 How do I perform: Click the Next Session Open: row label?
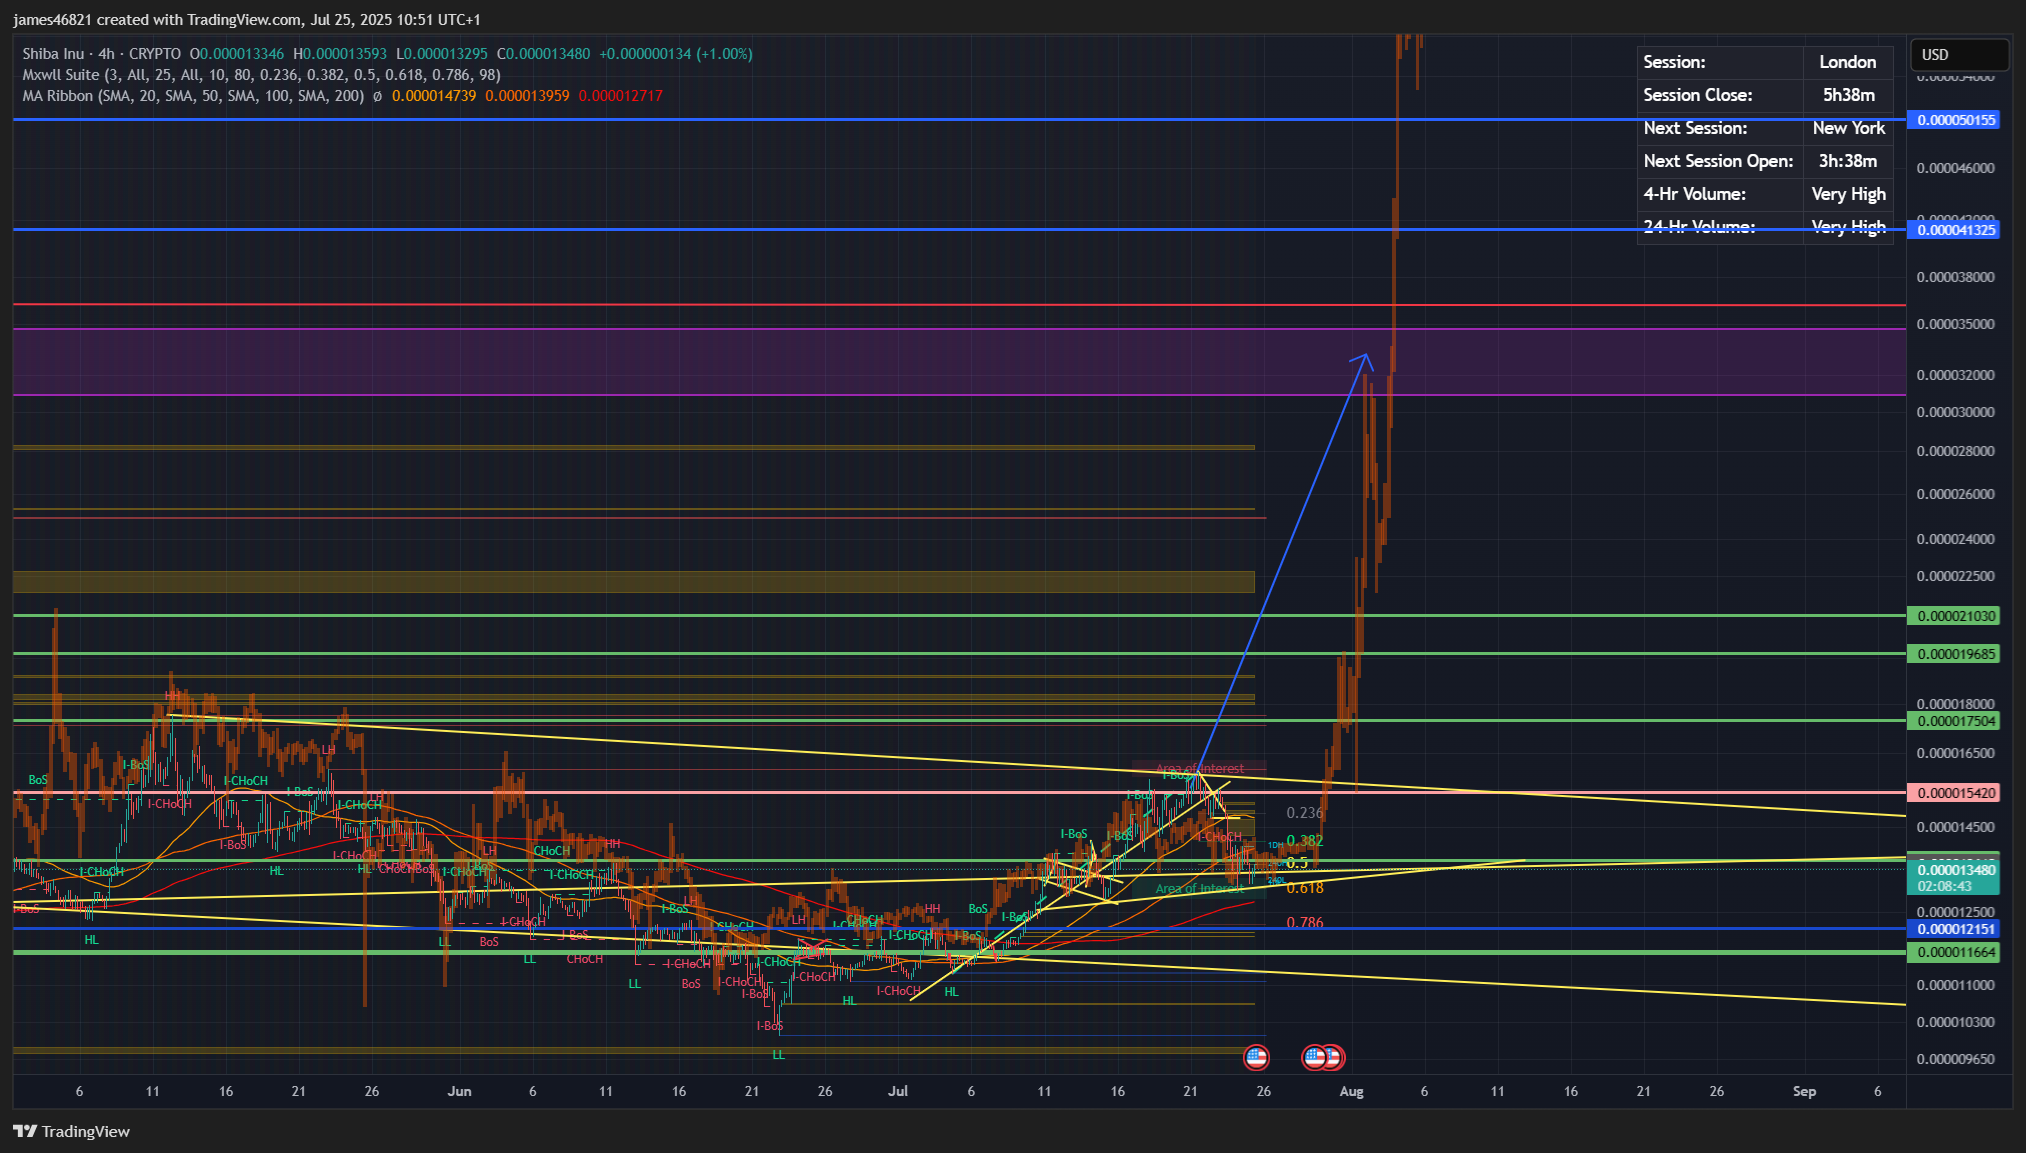(x=1718, y=161)
